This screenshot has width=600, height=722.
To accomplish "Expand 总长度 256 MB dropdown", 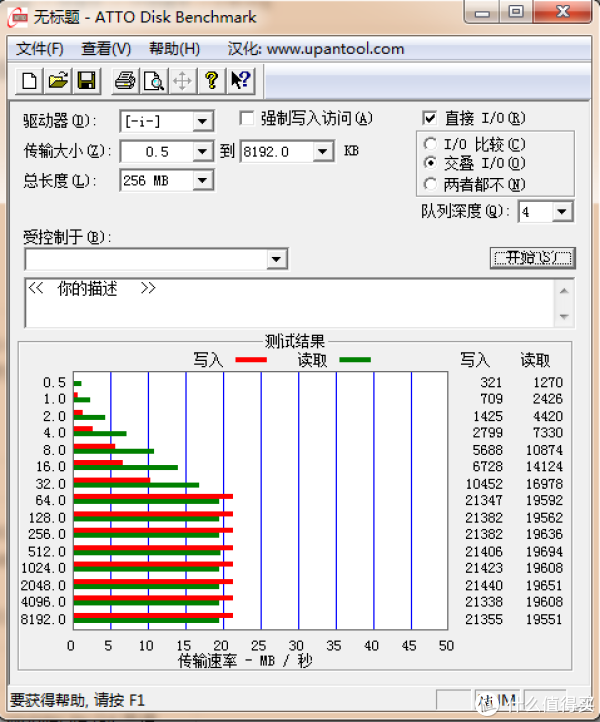I will (x=202, y=180).
